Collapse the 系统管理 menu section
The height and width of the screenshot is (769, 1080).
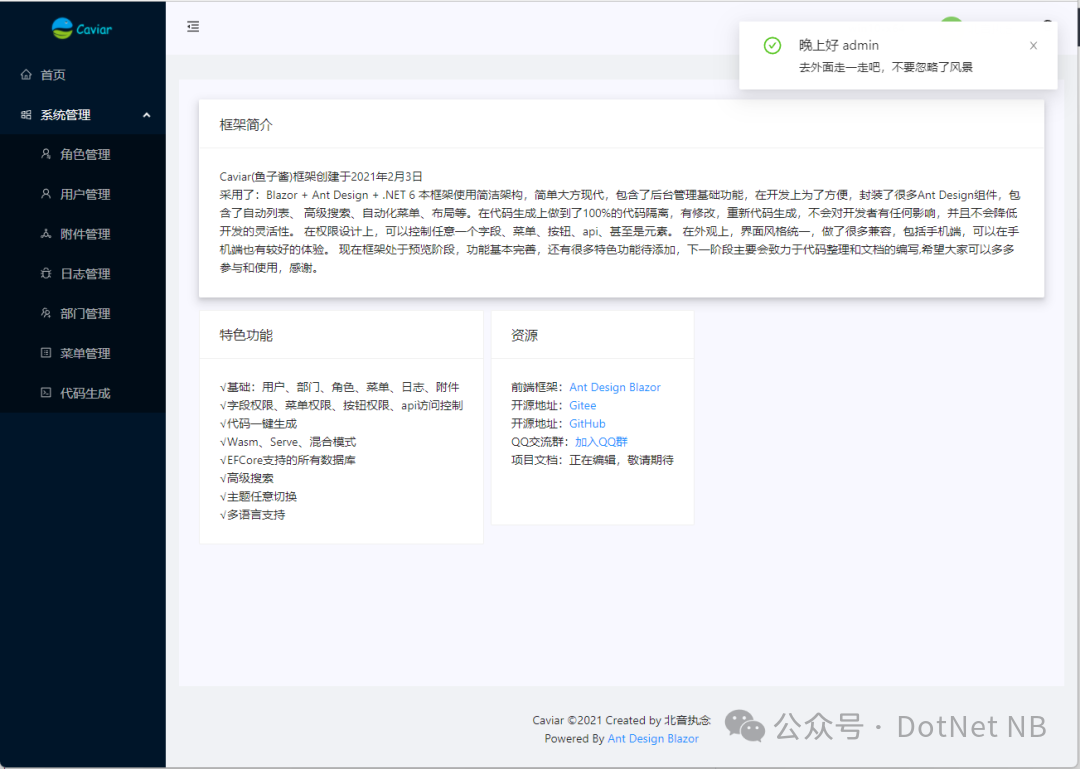(83, 114)
